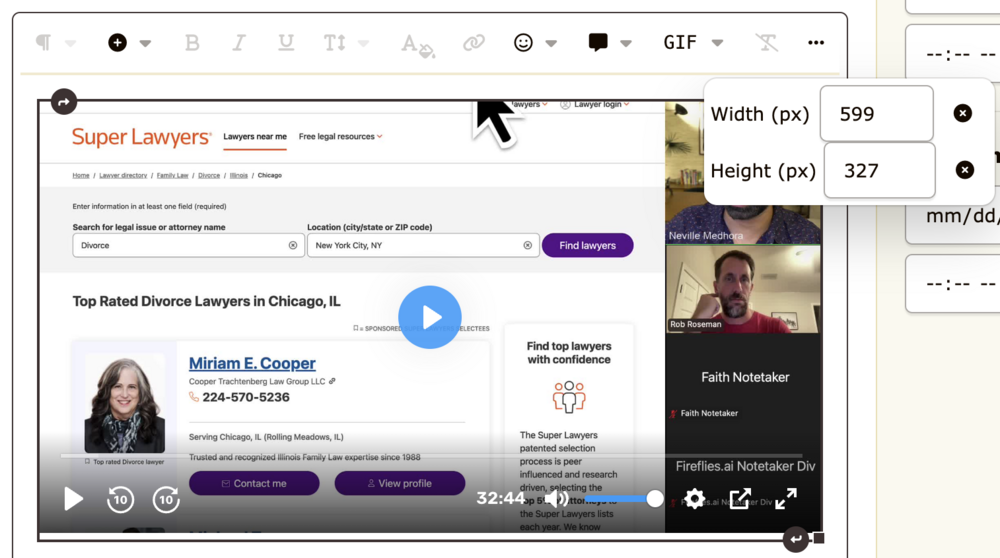Adjust the volume slider
Screen dimensions: 1000x558
click(x=623, y=499)
